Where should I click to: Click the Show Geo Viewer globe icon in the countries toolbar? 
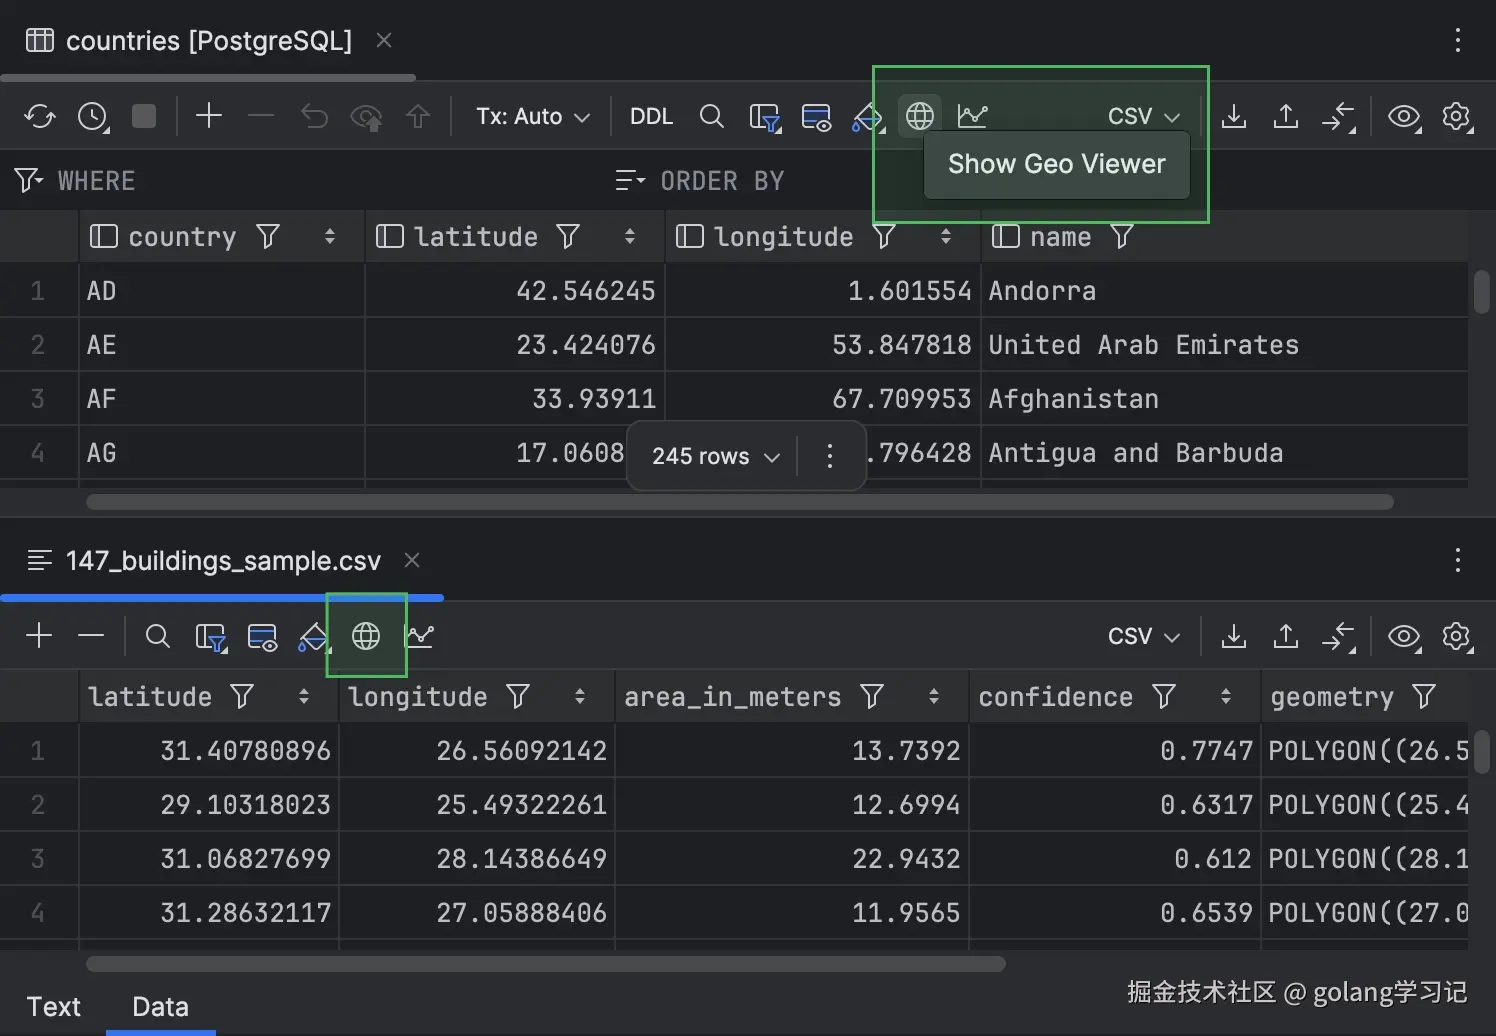[919, 117]
